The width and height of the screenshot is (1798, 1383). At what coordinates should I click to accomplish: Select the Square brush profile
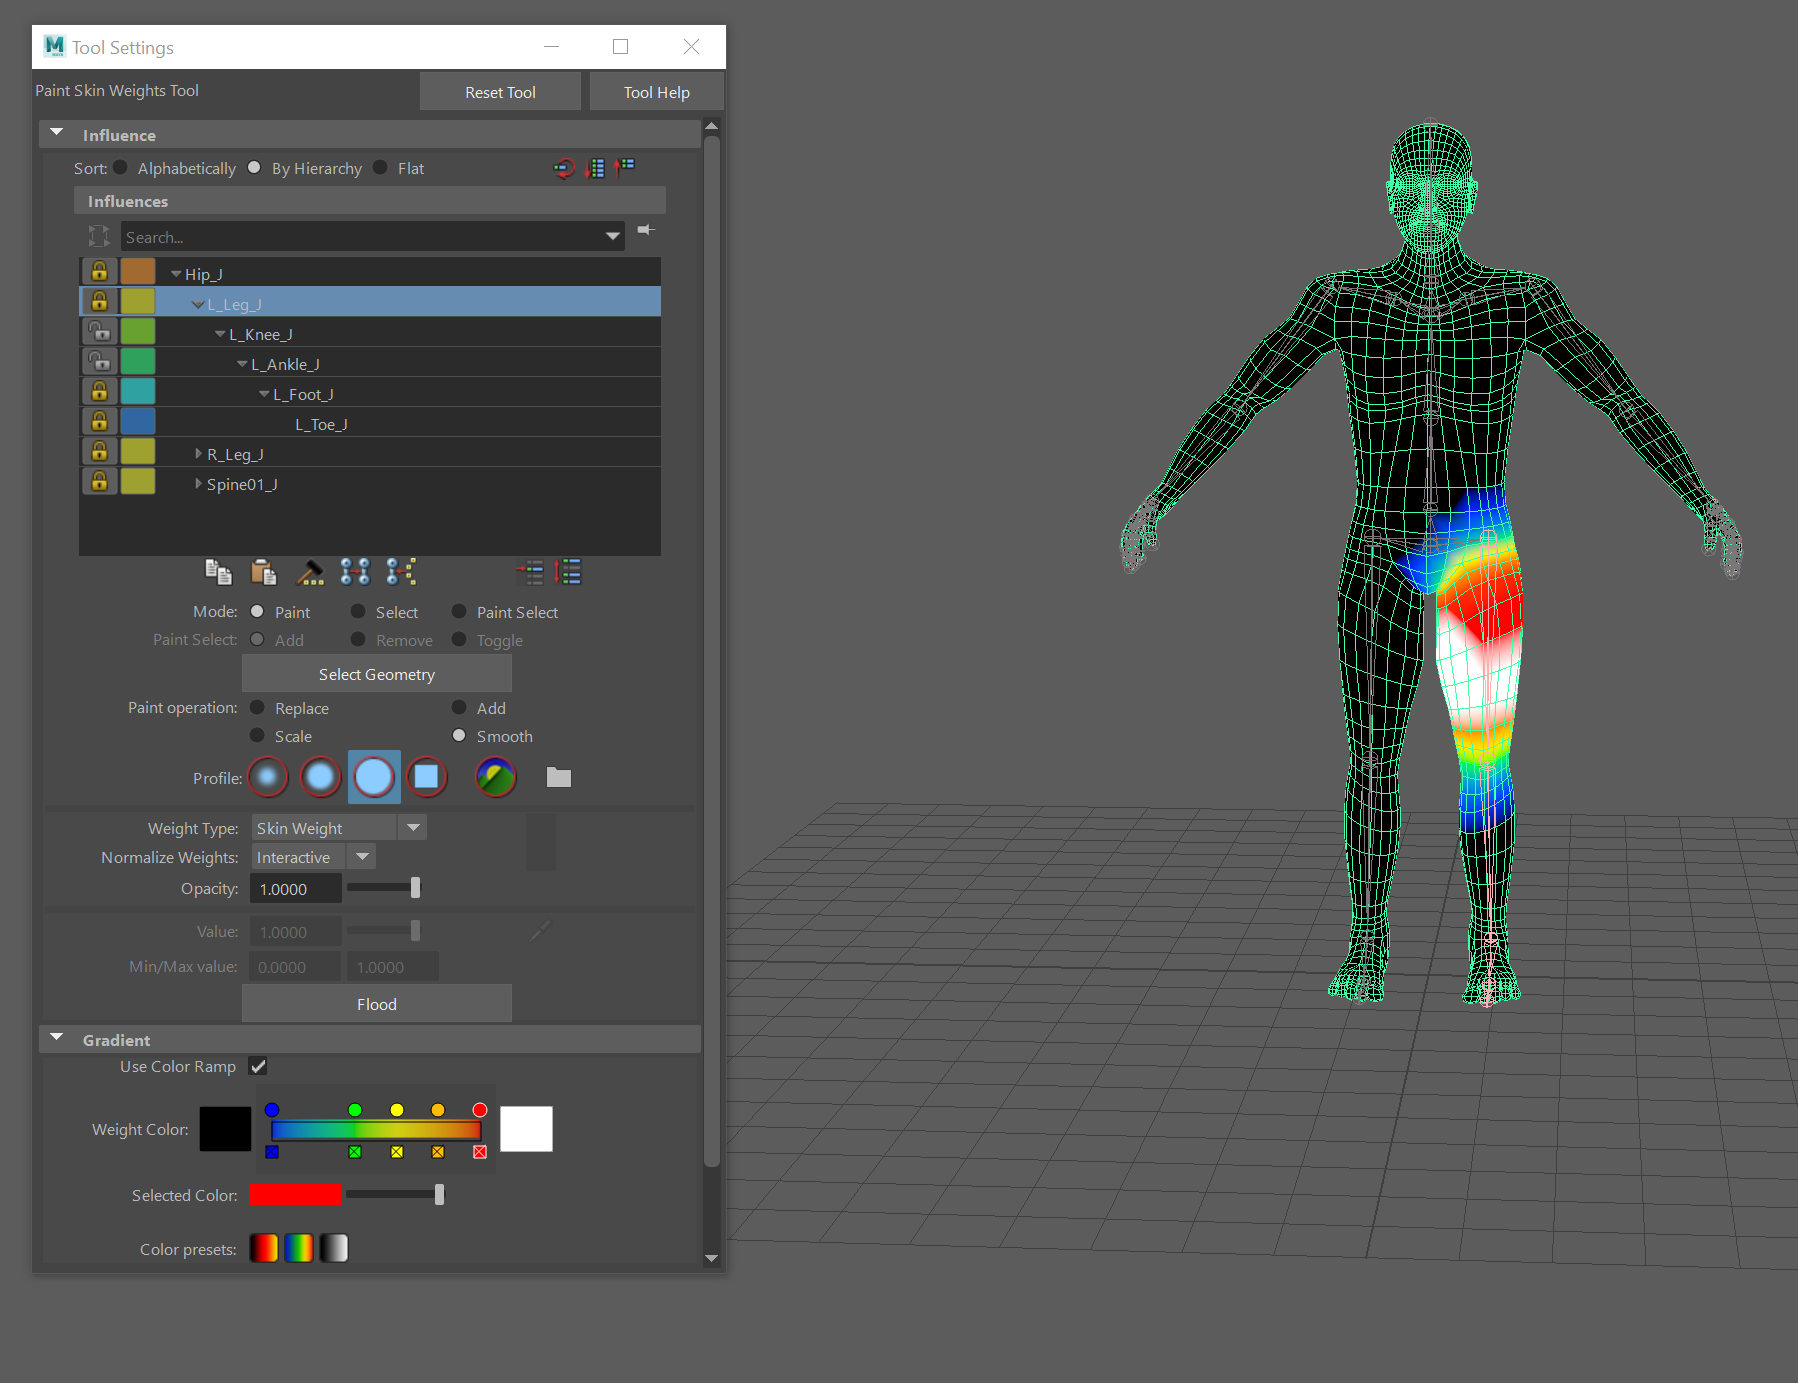coord(427,777)
